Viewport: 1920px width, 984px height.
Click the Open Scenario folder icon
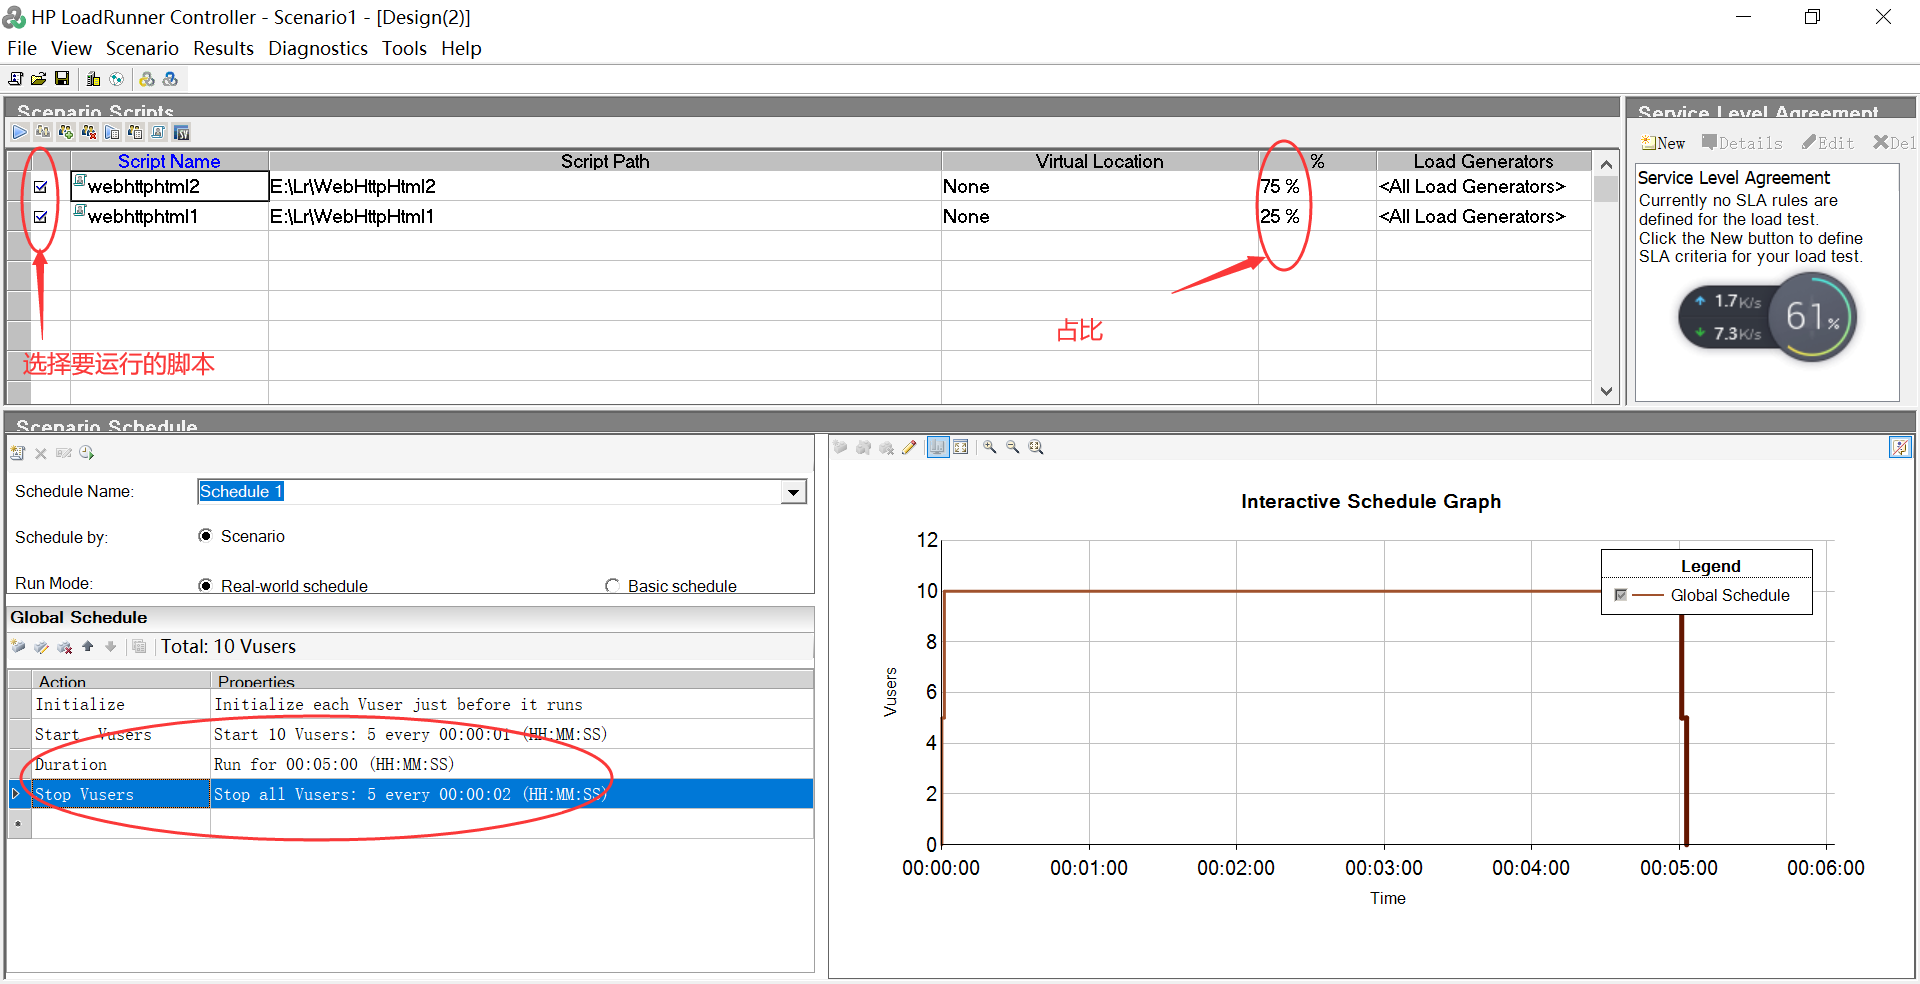tap(39, 79)
